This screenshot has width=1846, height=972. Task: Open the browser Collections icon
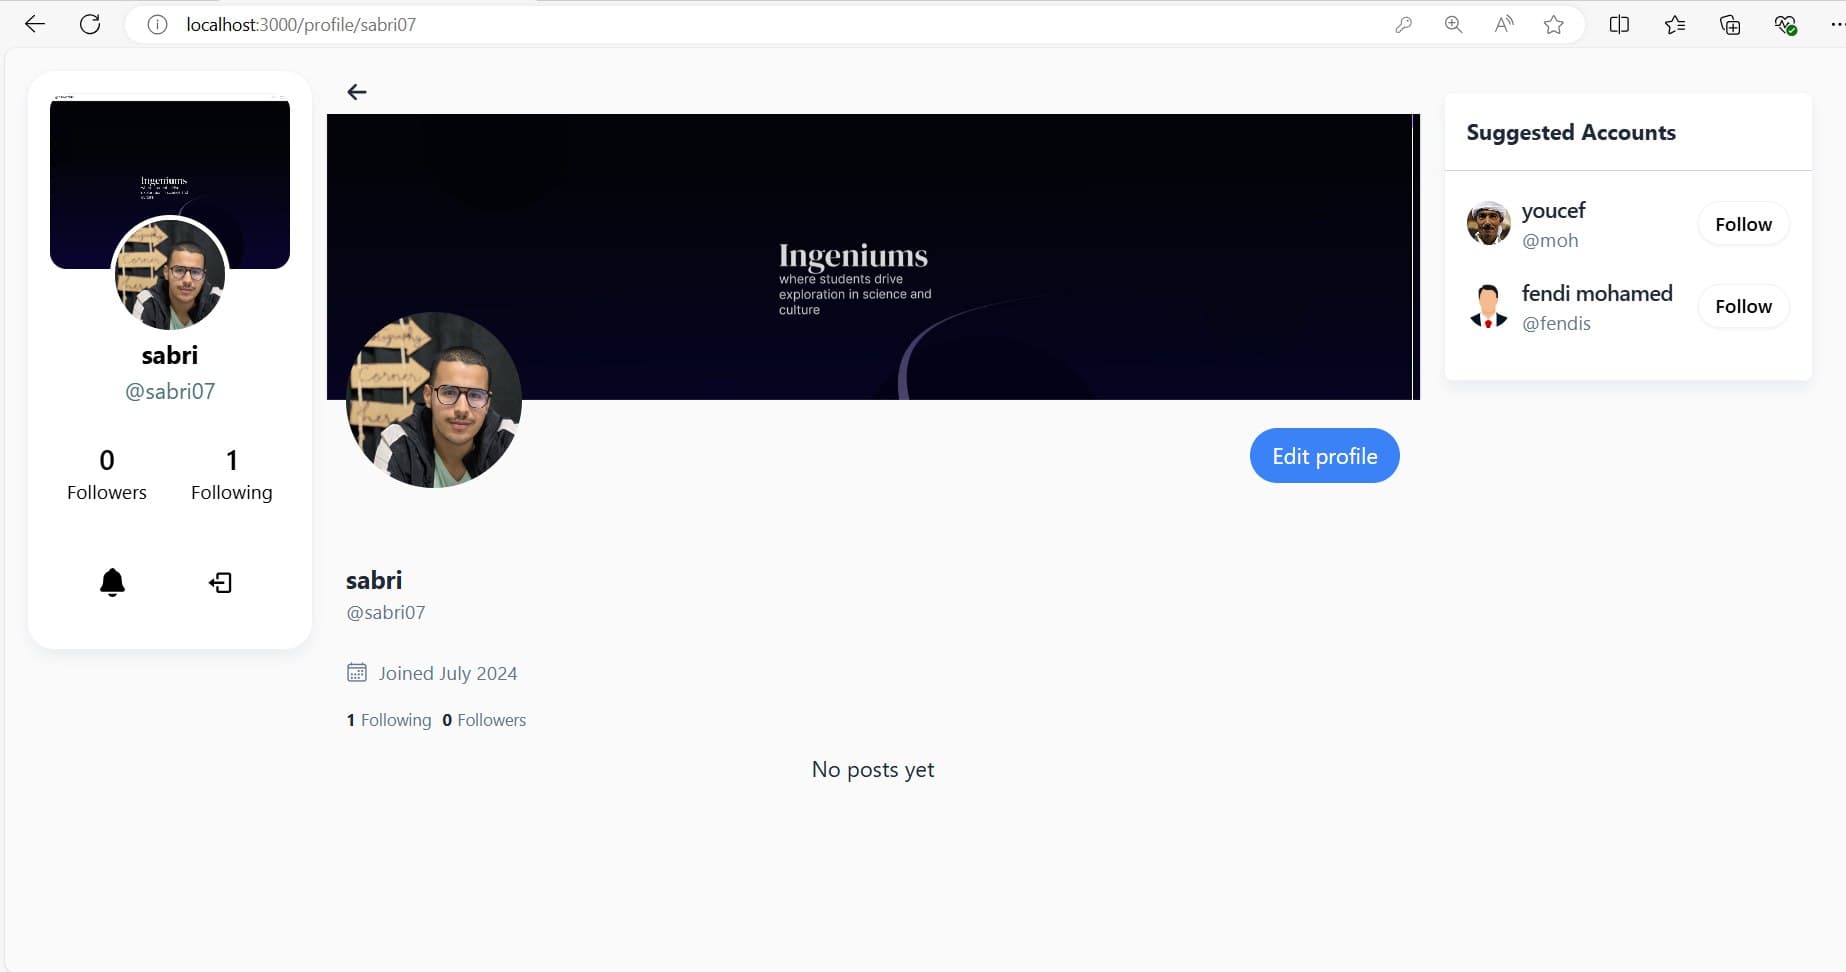(1730, 25)
